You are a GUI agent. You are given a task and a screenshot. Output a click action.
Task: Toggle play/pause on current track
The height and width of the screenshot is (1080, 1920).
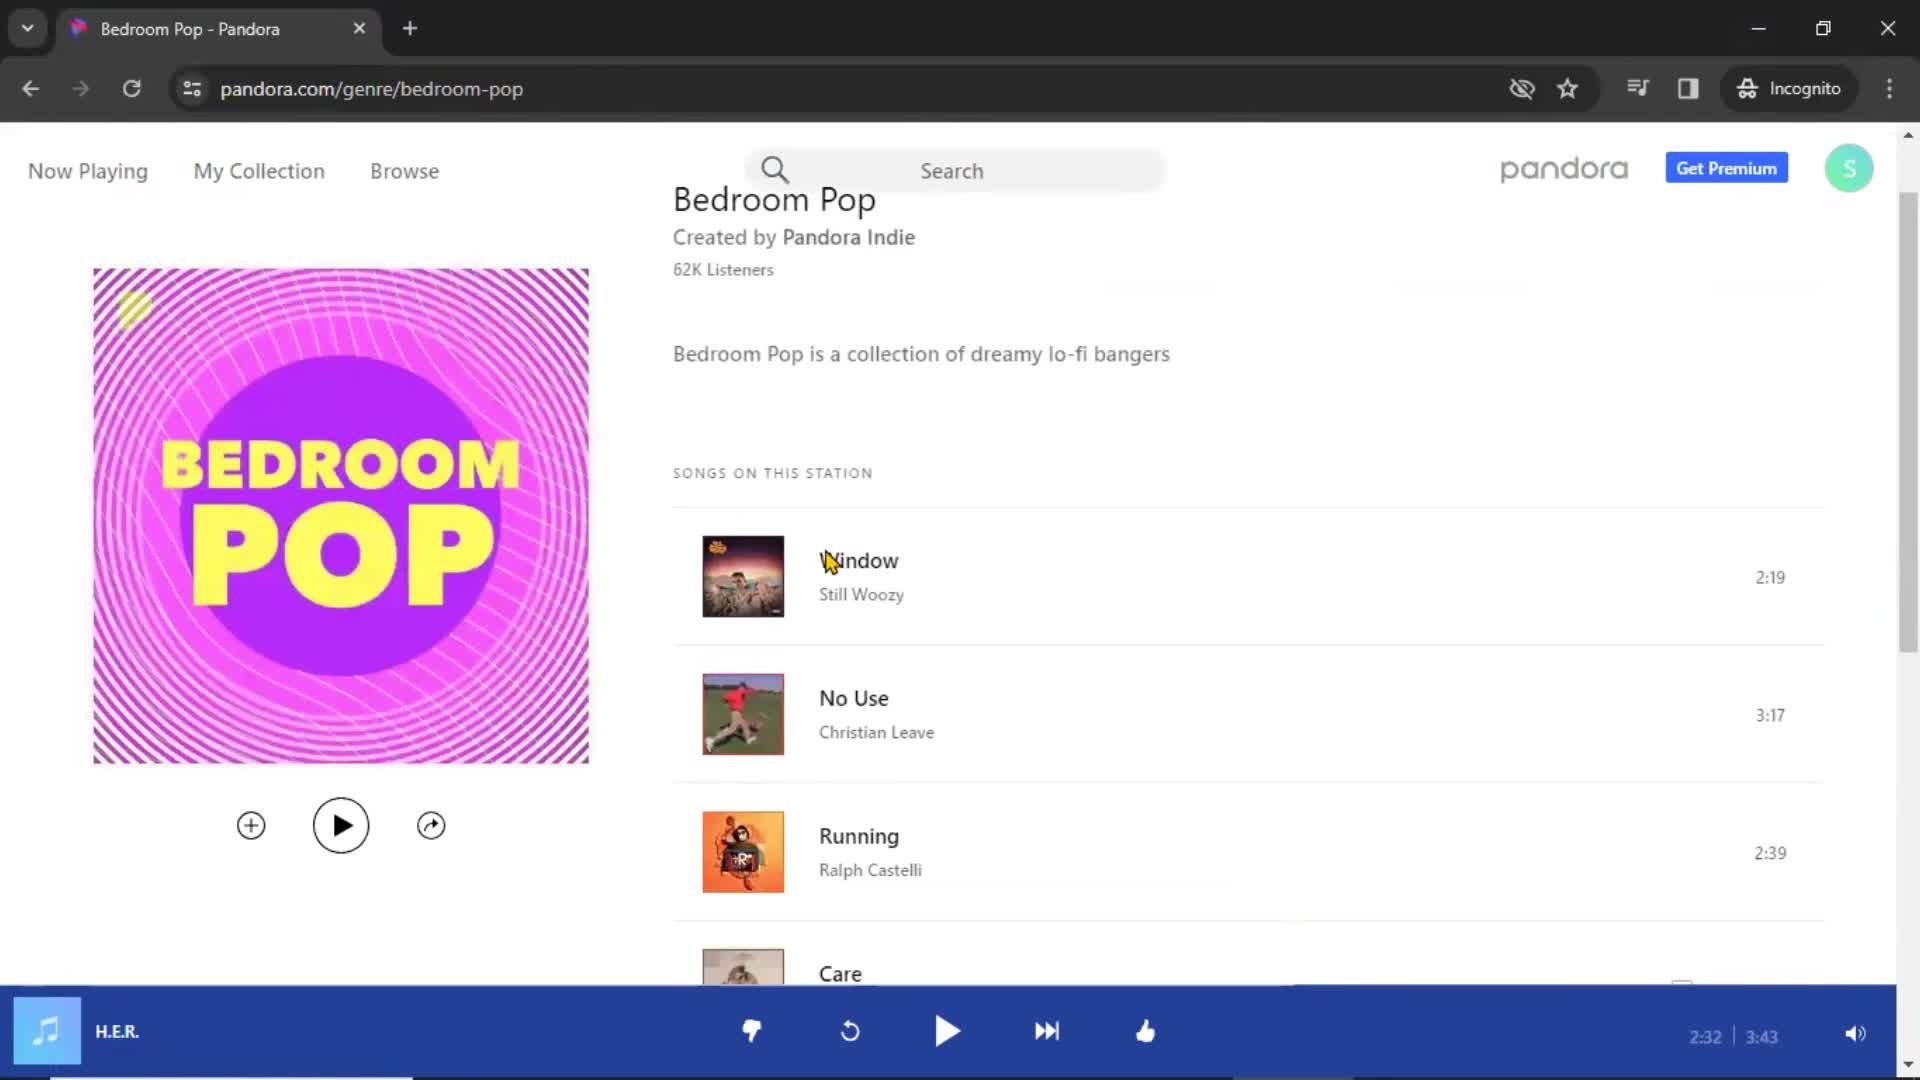pos(948,1031)
